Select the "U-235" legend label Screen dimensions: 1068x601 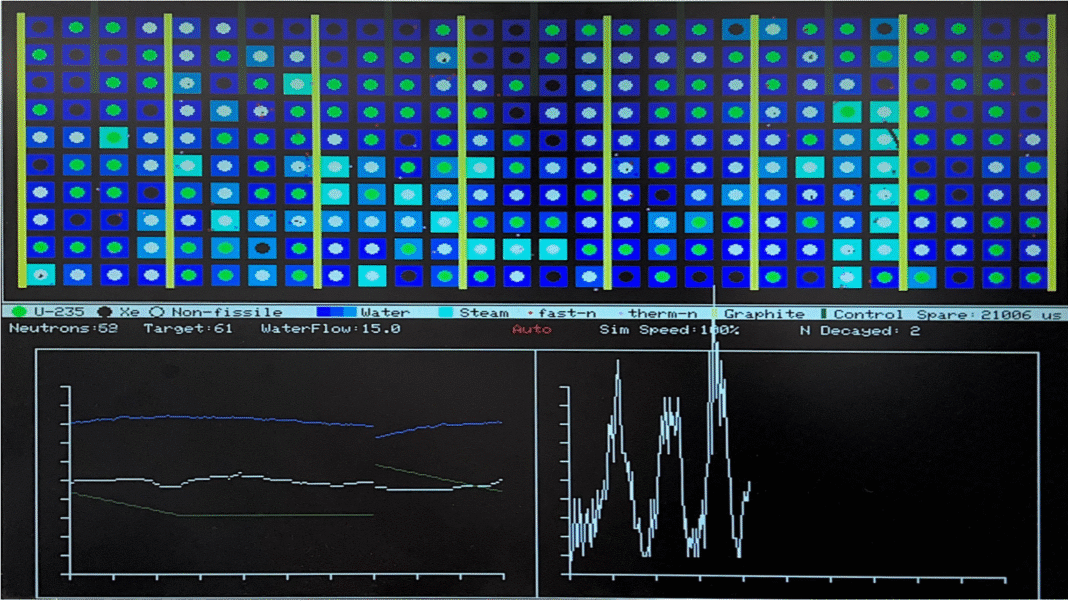click(59, 311)
